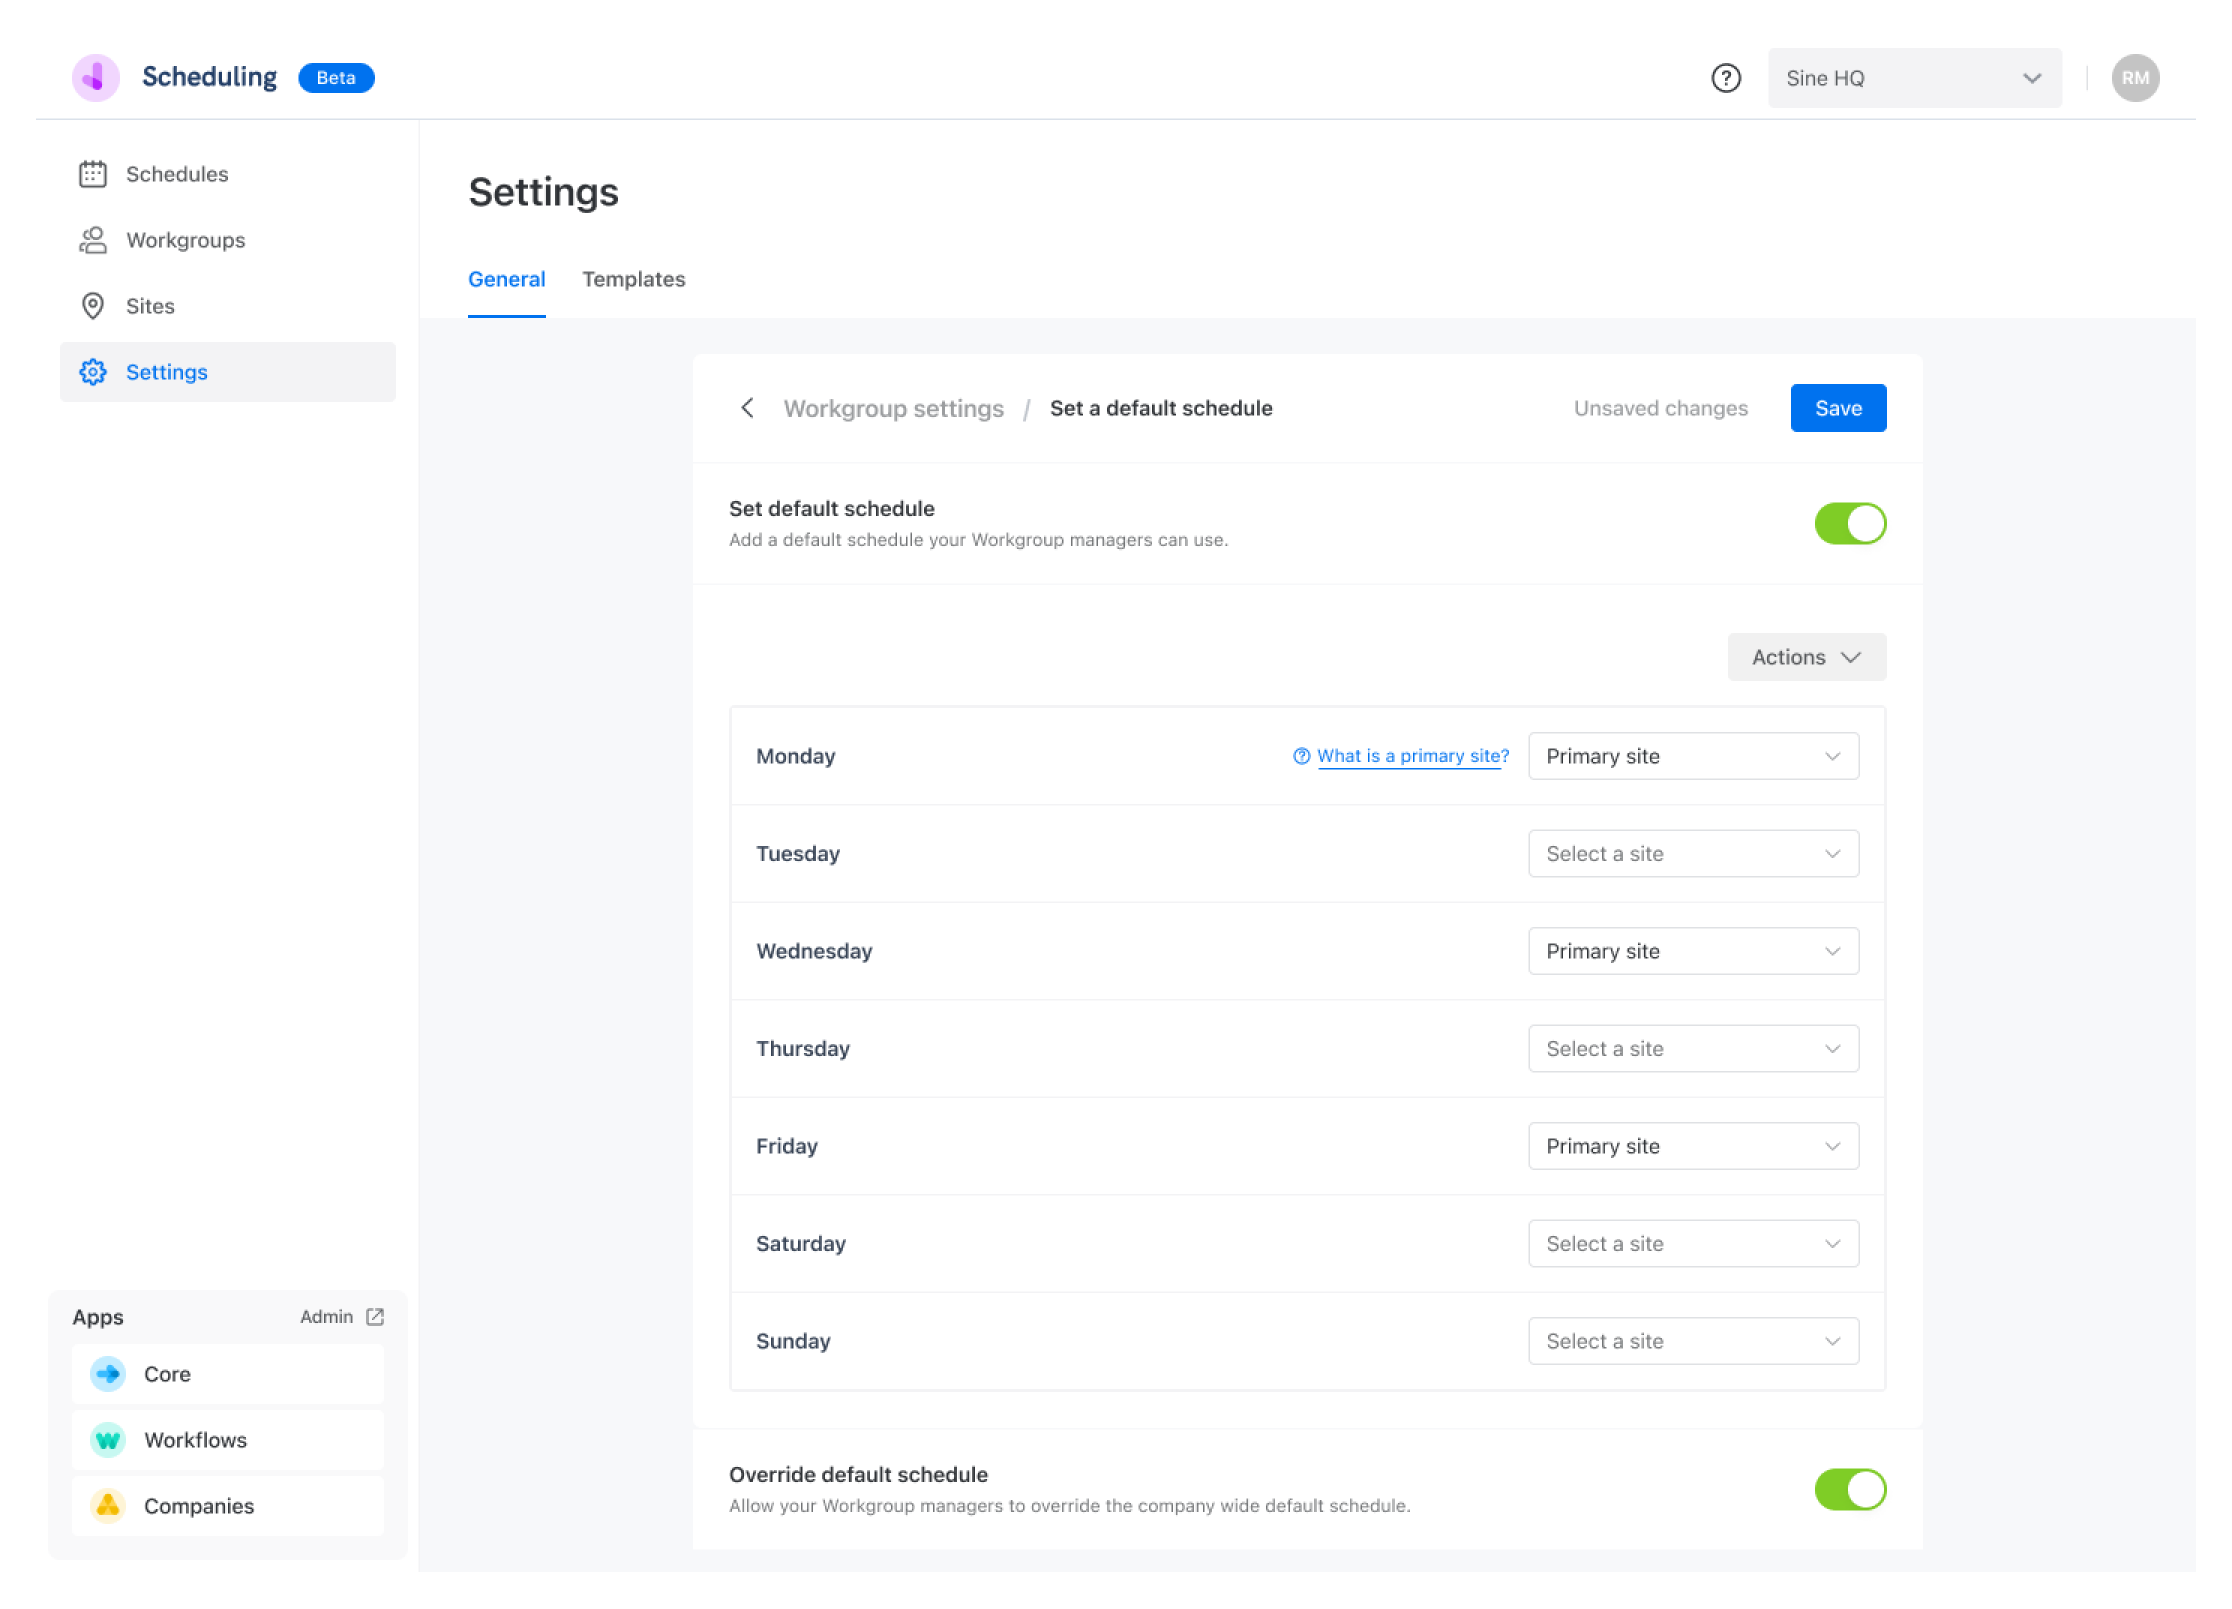The height and width of the screenshot is (1609, 2232).
Task: Open the help question mark icon
Action: [1725, 78]
